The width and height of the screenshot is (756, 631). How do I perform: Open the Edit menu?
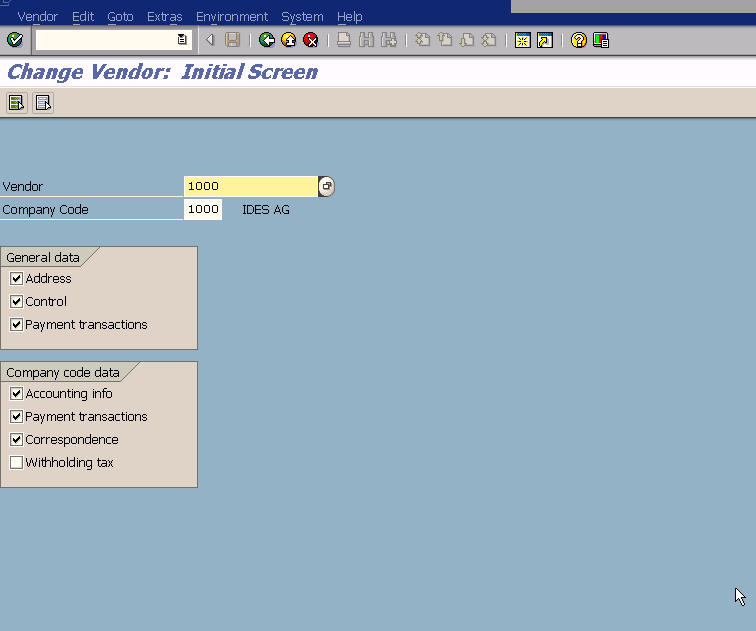coord(83,16)
